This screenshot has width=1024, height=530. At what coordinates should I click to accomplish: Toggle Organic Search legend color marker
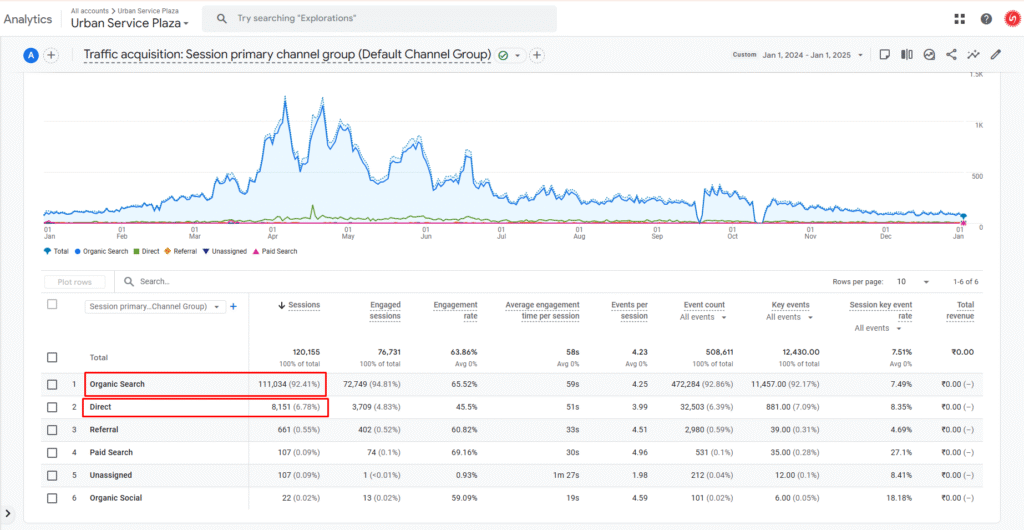(x=78, y=251)
